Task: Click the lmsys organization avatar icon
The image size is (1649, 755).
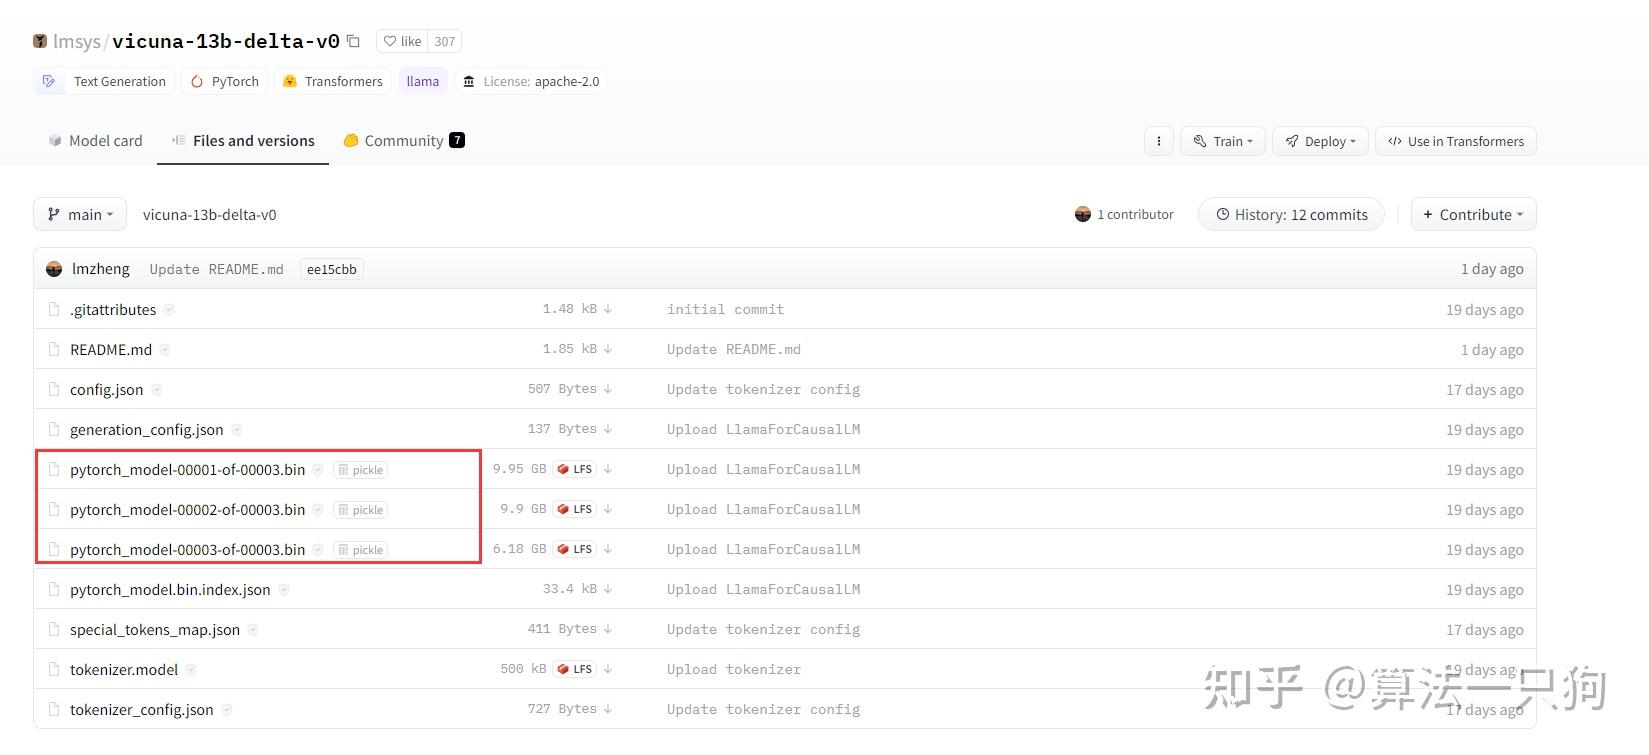Action: [40, 41]
